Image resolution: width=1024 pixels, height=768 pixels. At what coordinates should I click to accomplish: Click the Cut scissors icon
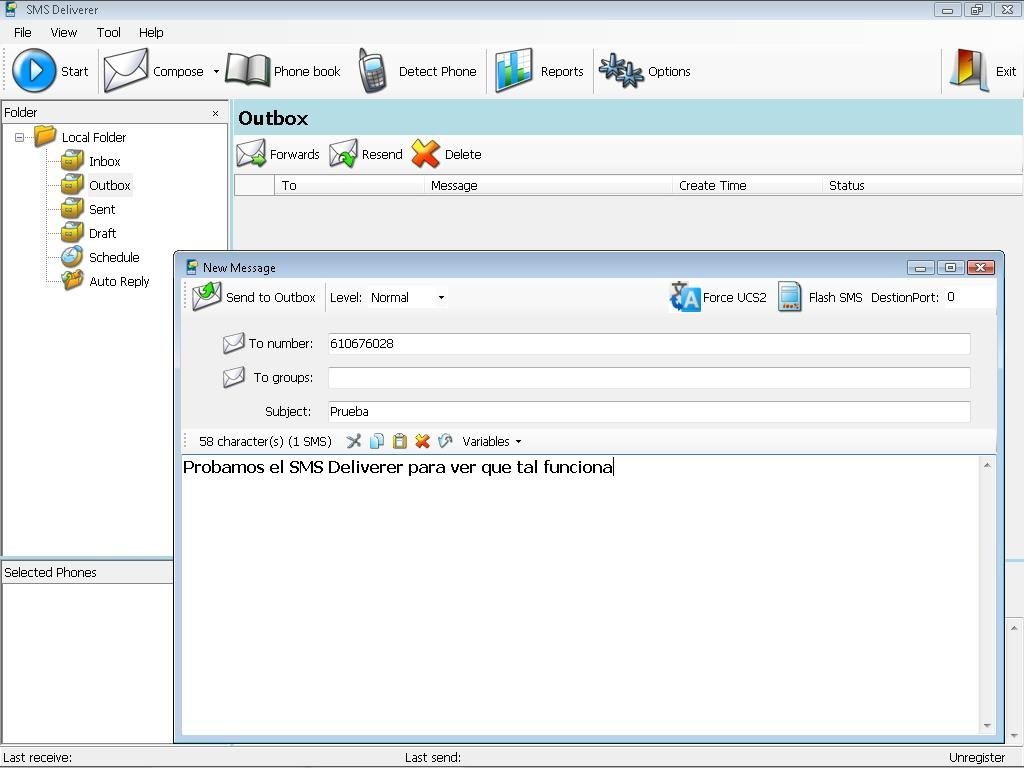tap(353, 441)
